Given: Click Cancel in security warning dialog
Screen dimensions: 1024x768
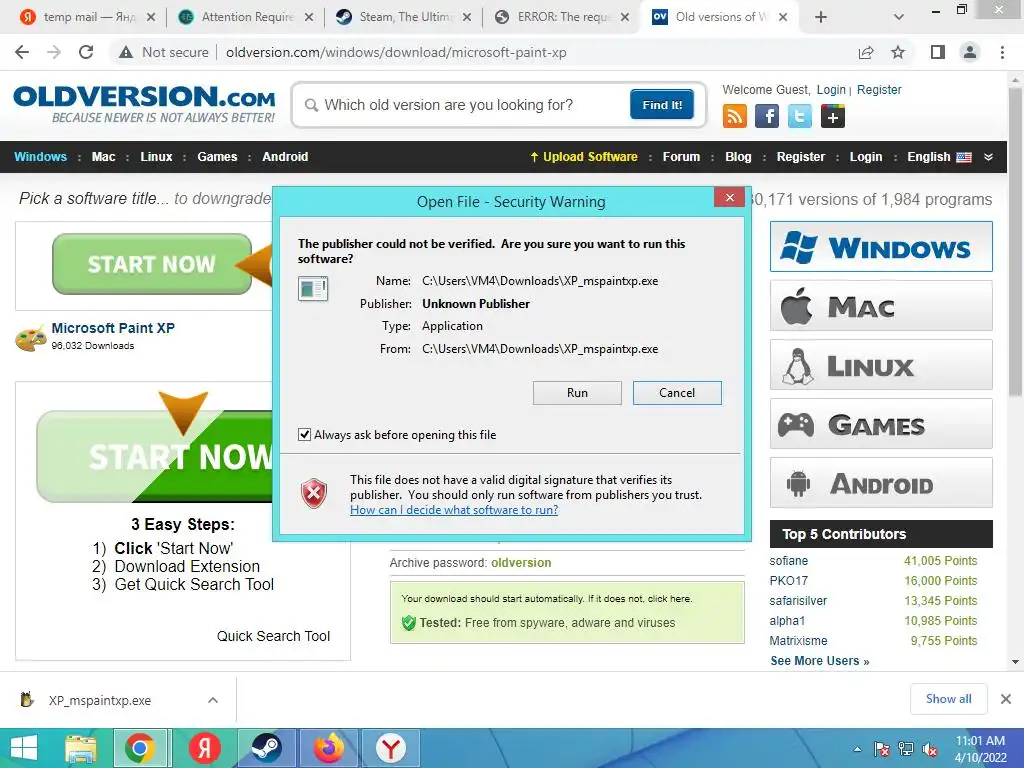Looking at the screenshot, I should pos(677,393).
